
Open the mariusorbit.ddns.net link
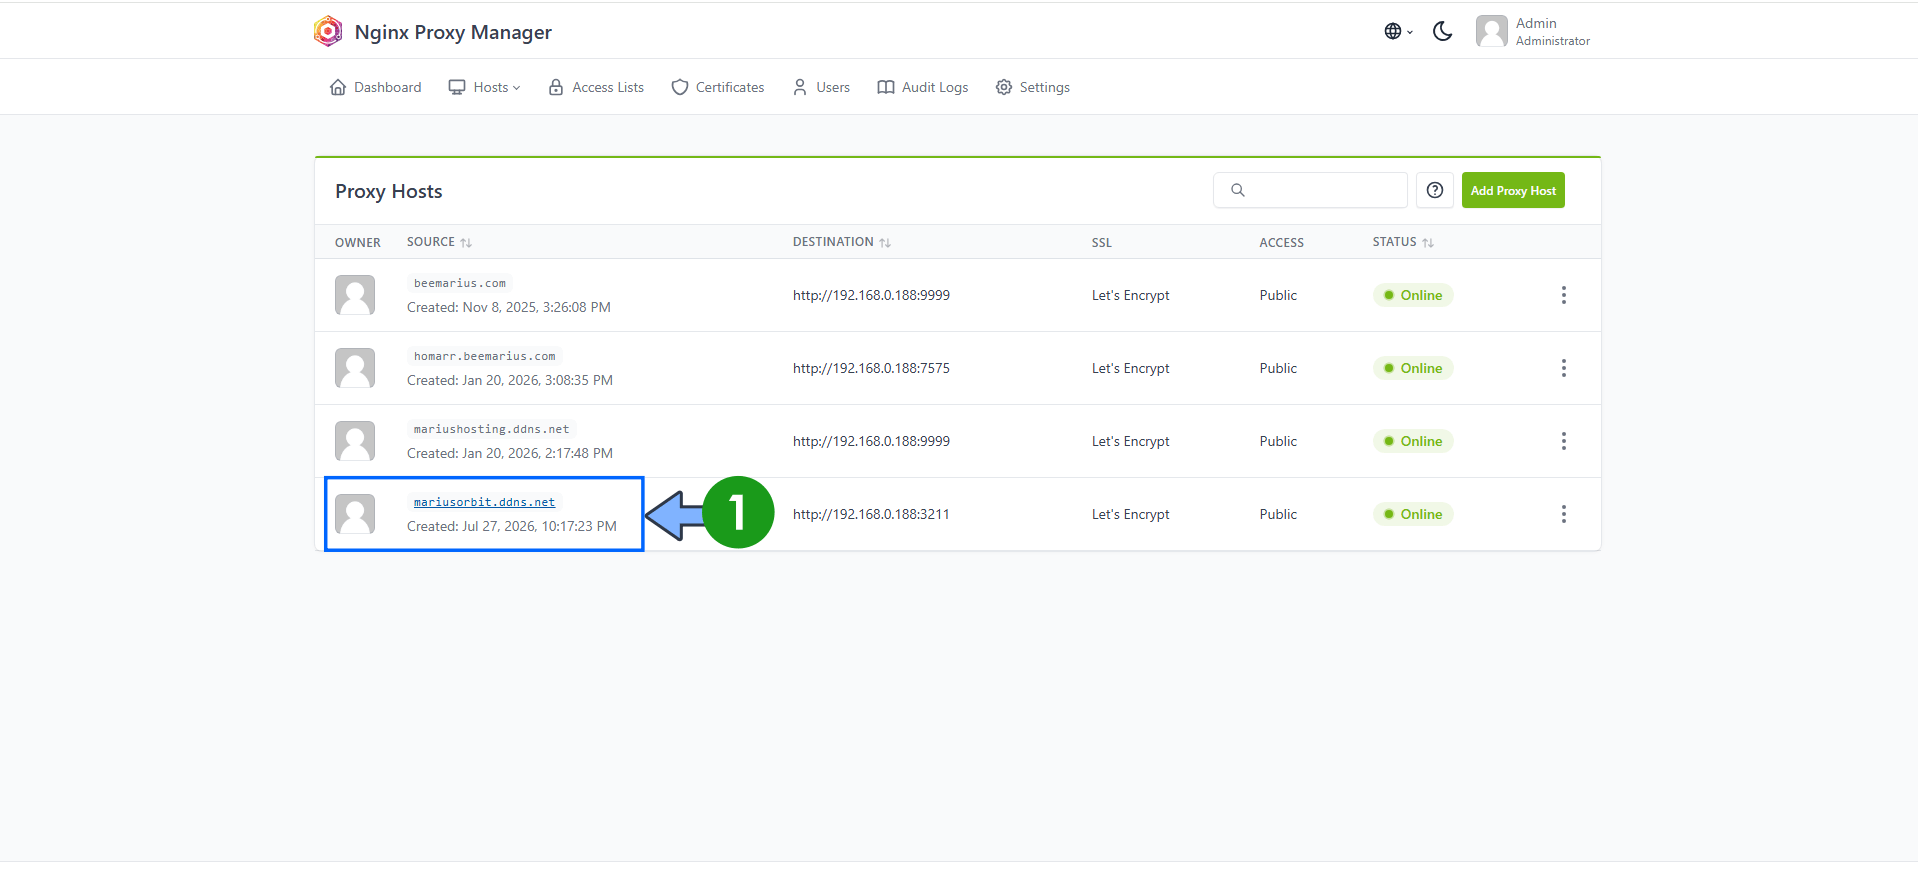[484, 502]
